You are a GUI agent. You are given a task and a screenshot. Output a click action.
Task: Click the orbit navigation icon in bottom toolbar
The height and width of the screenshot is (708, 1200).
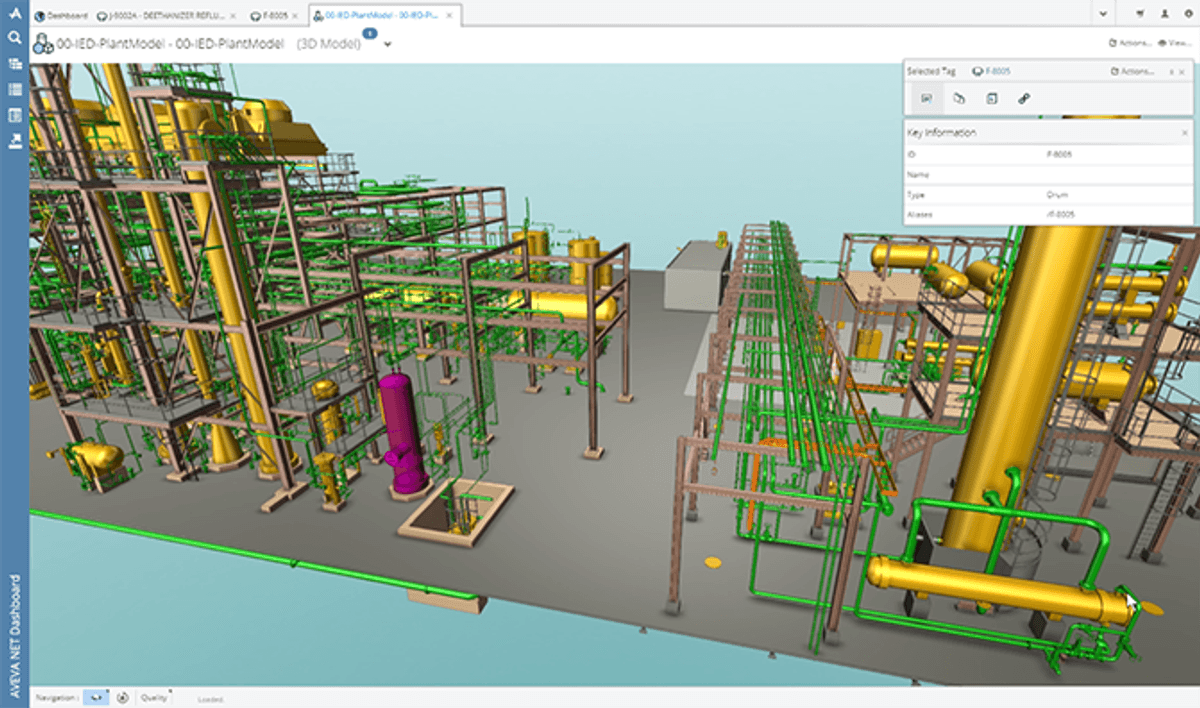pos(124,697)
